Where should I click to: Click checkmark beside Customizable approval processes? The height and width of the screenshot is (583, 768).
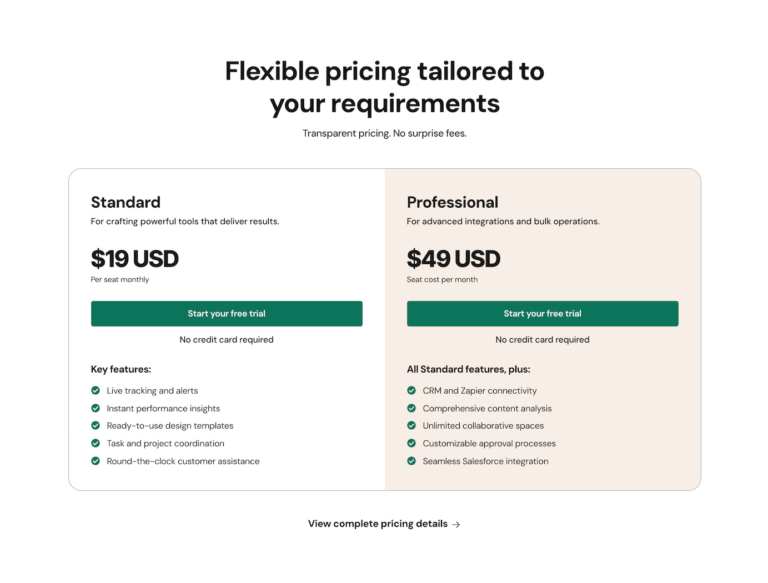point(411,443)
